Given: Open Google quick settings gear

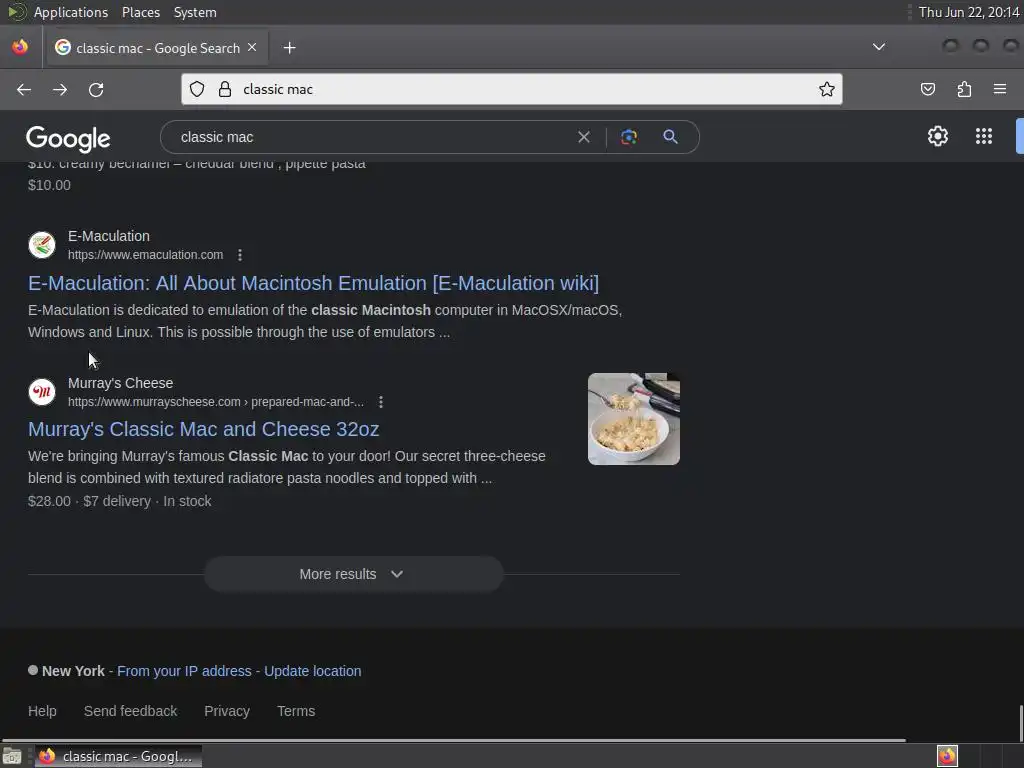Looking at the screenshot, I should point(938,136).
